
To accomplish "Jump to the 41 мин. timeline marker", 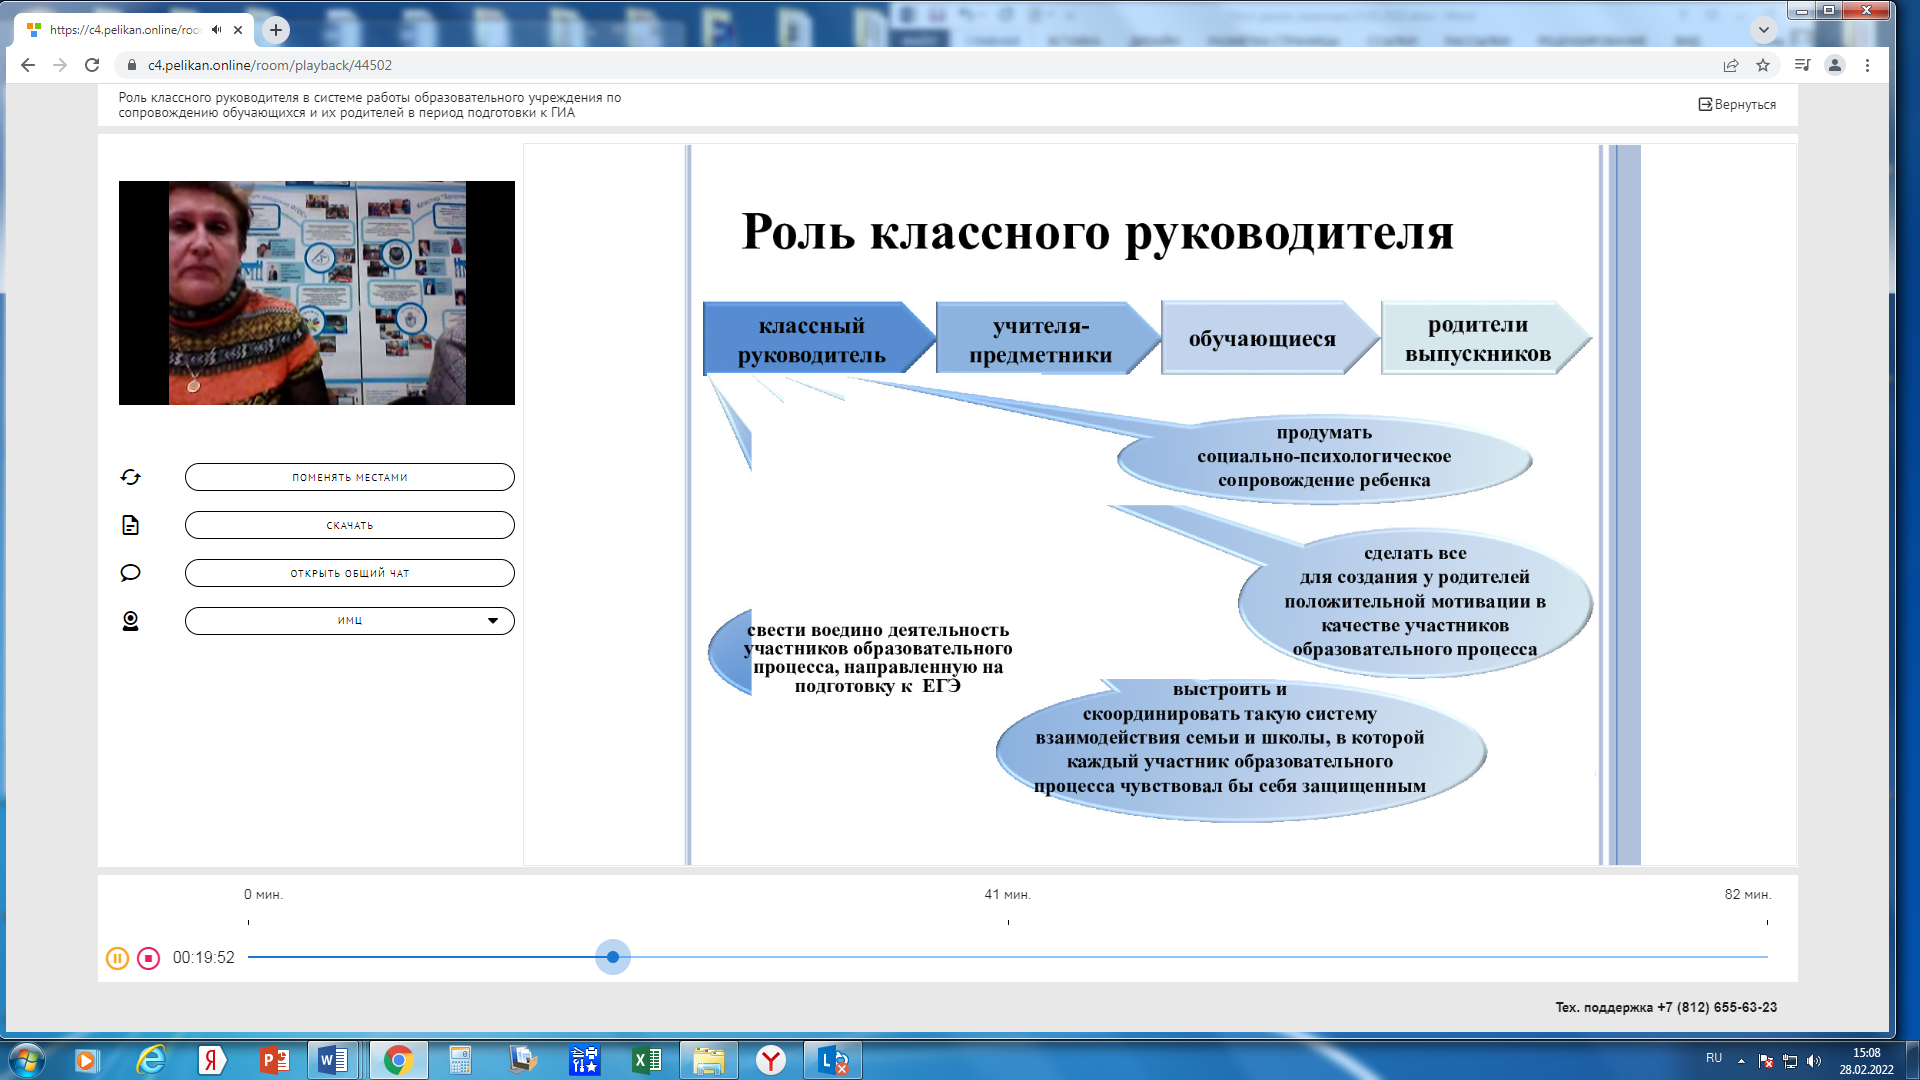I will (x=1007, y=894).
